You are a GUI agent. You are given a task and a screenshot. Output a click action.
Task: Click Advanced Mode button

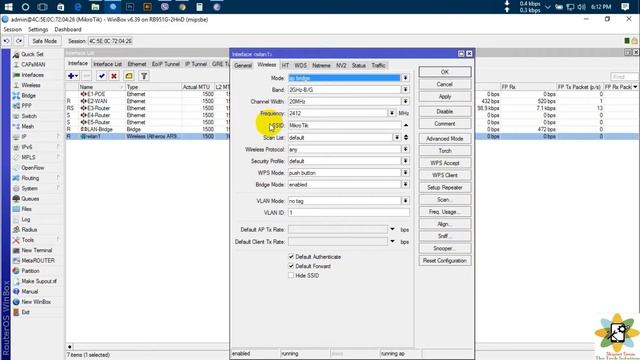pyautogui.click(x=445, y=139)
